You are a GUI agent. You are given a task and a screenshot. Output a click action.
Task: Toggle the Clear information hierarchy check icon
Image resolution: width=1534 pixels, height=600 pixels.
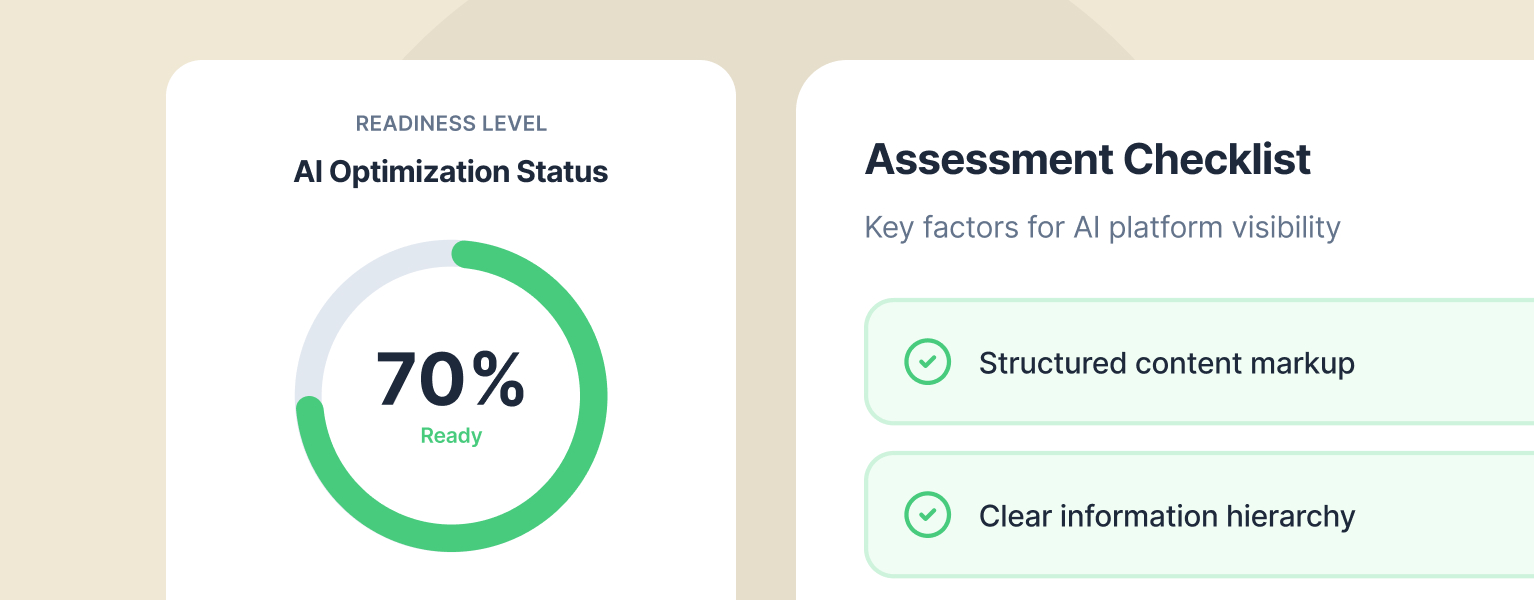pyautogui.click(x=927, y=515)
